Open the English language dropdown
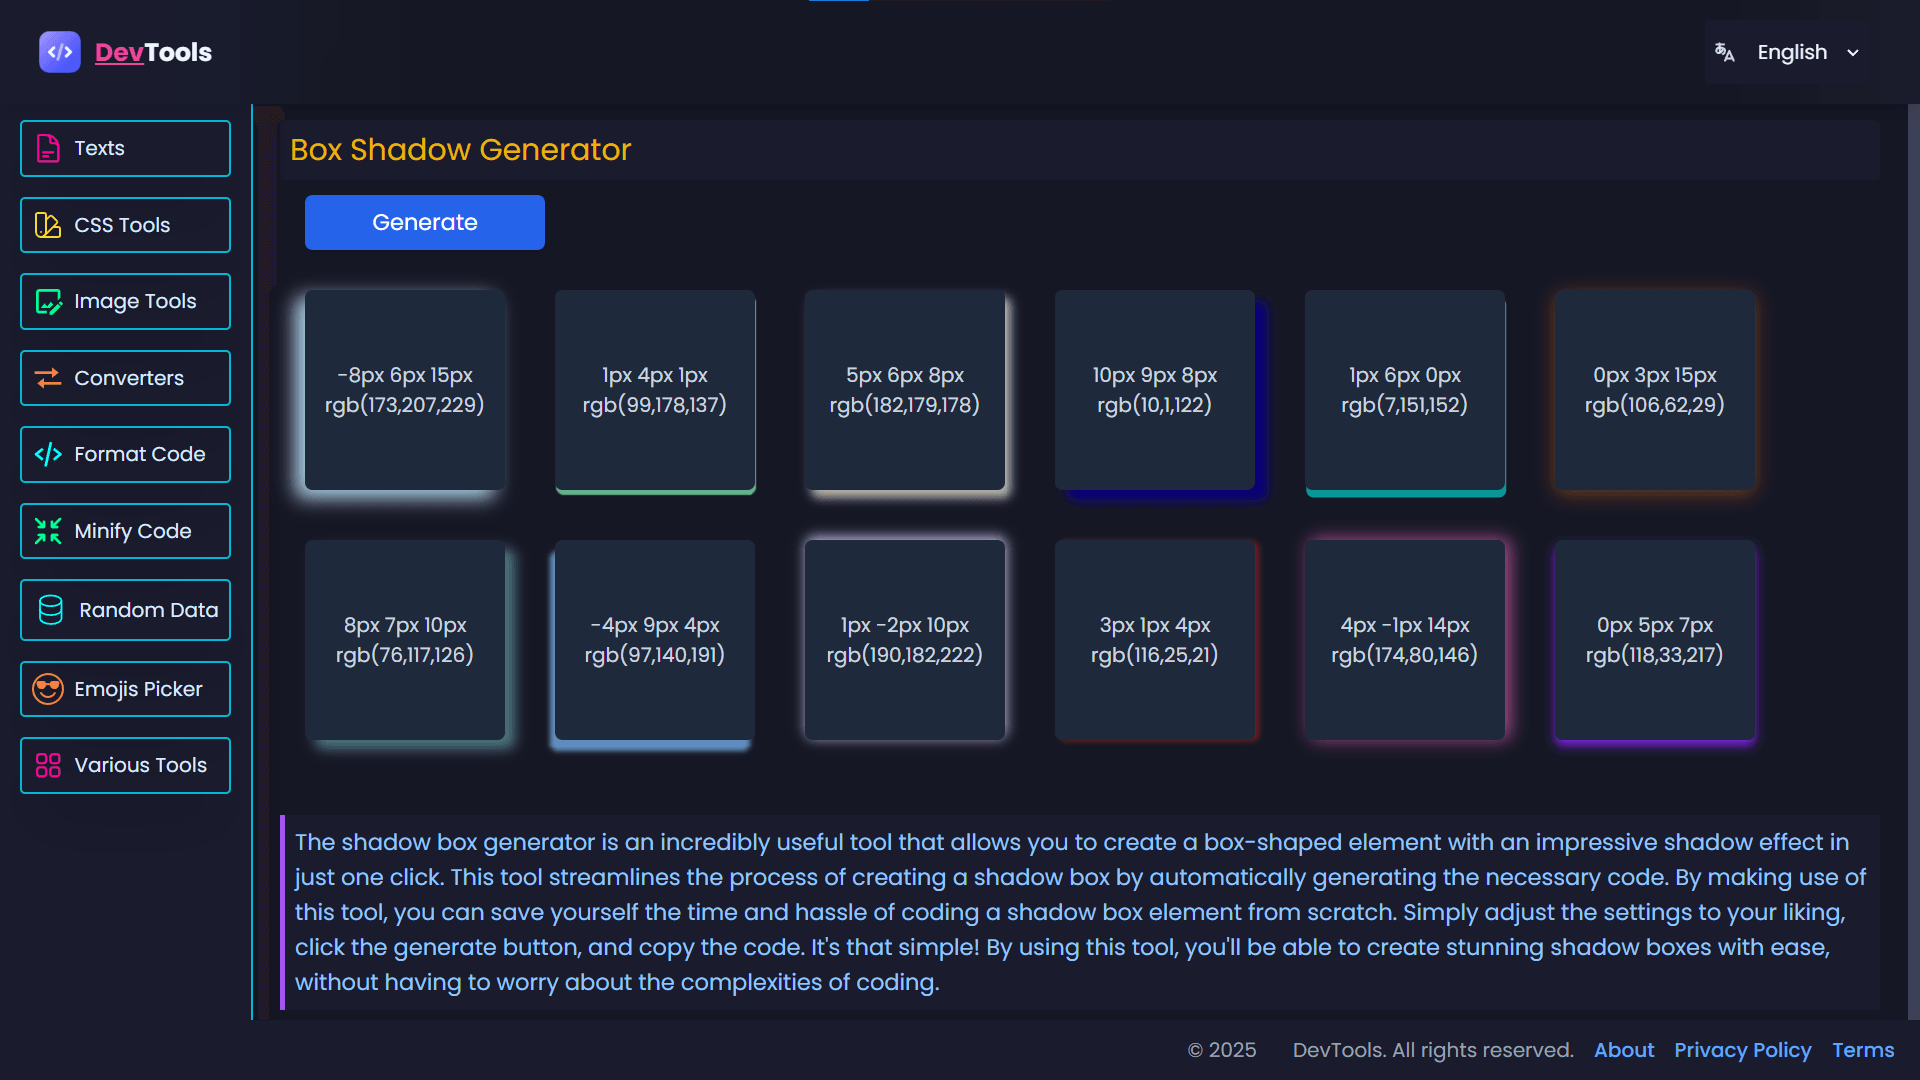This screenshot has width=1920, height=1080. 1793,52
